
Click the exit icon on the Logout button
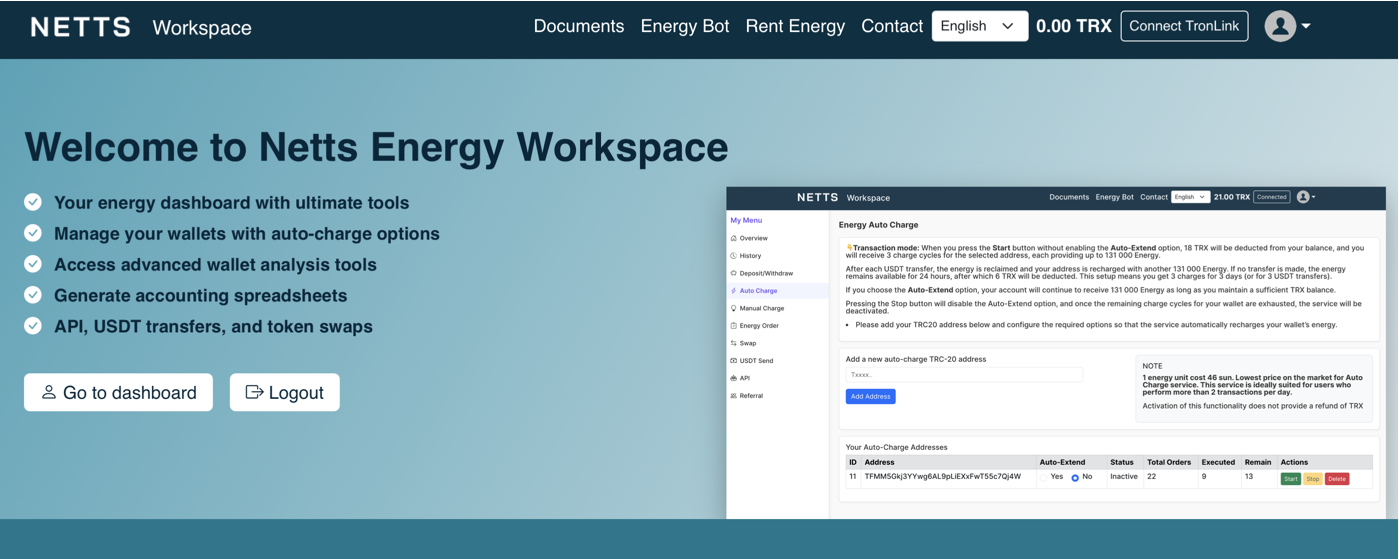(x=254, y=392)
